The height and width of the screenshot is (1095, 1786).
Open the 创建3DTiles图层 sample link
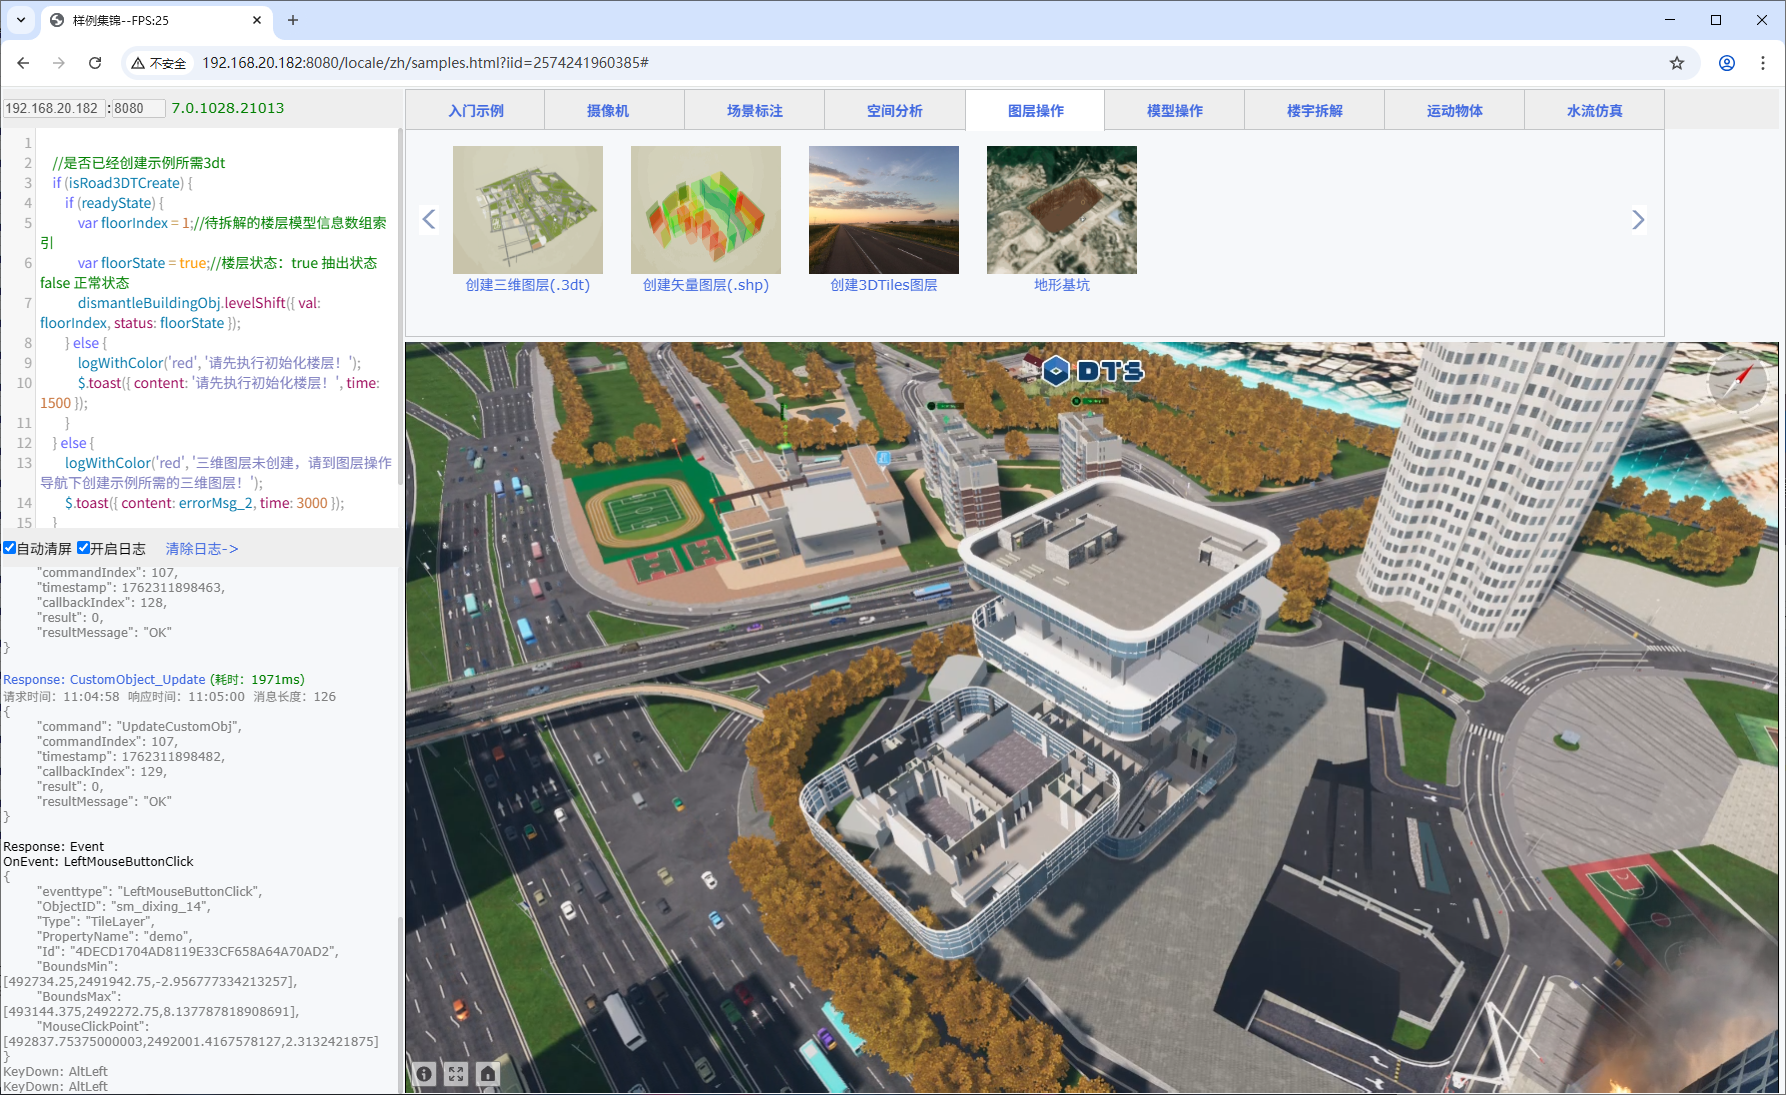pos(883,285)
